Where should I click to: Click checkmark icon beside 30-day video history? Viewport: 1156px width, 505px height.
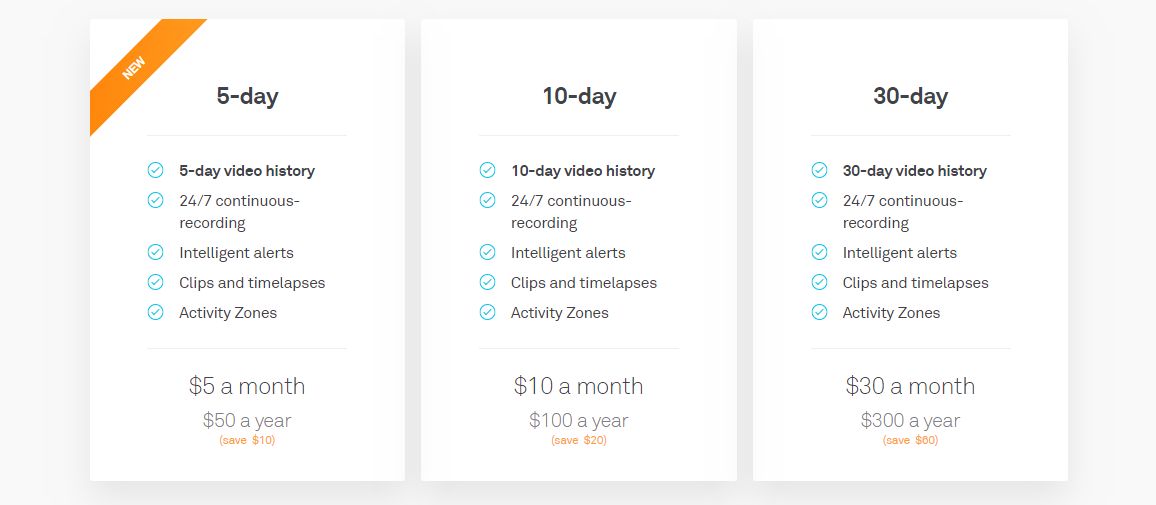point(819,170)
